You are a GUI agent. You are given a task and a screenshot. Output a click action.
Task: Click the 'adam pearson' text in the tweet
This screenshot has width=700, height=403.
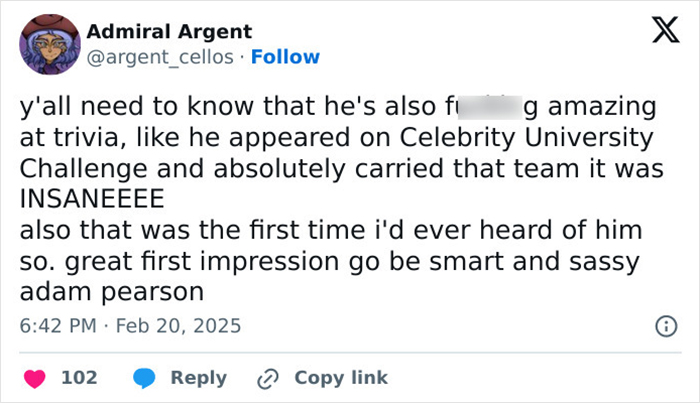click(x=112, y=293)
